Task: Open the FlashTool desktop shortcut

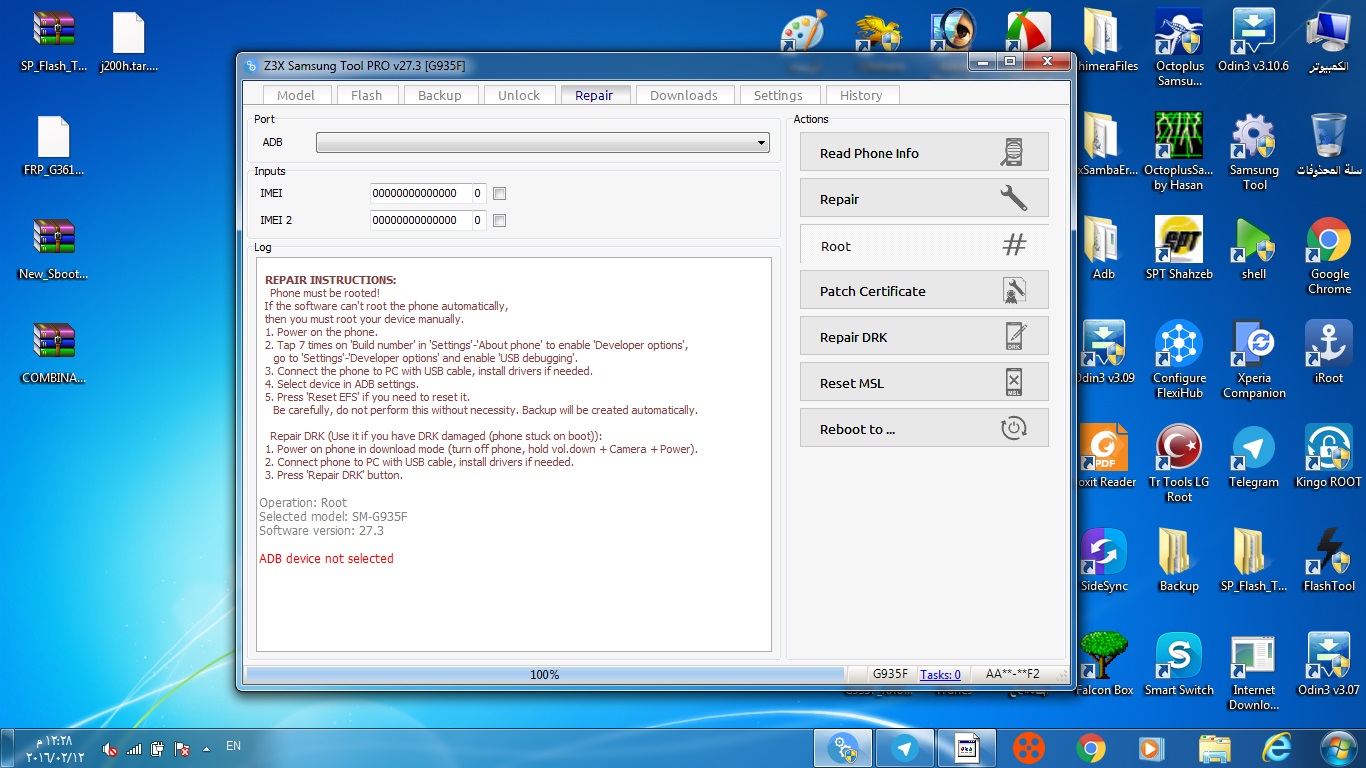Action: [x=1329, y=560]
